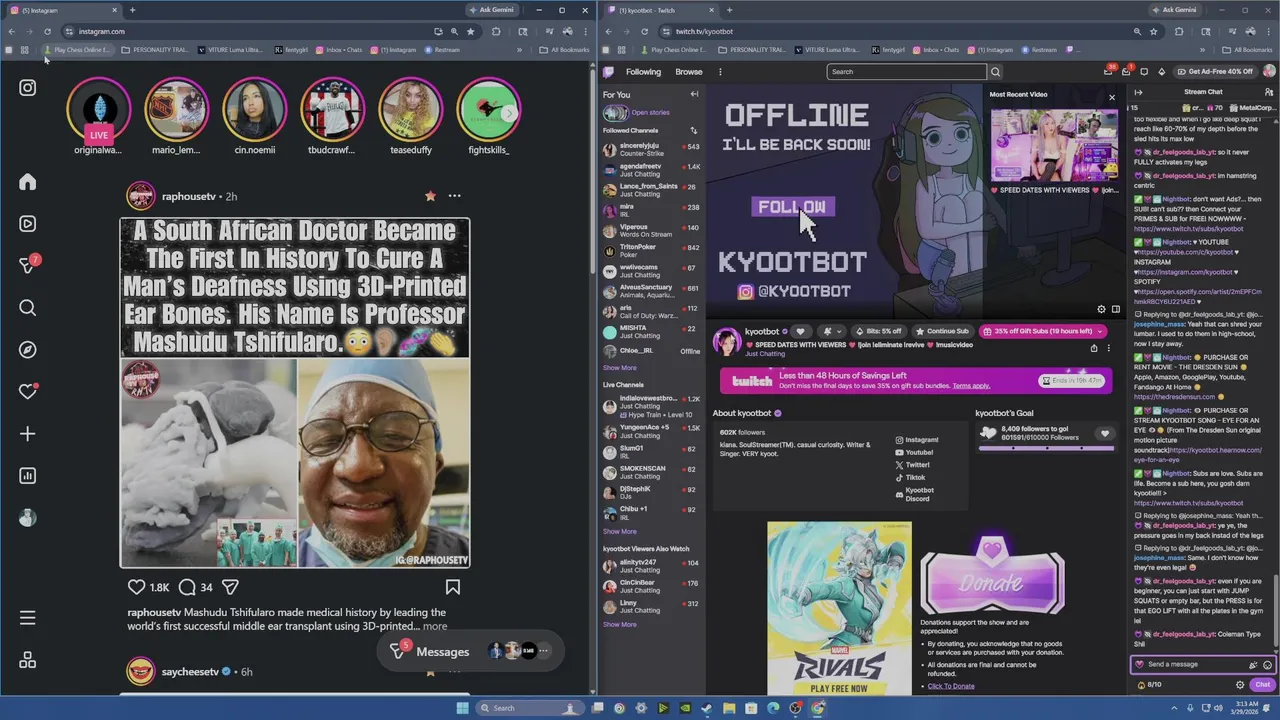
Task: Like the raphousetv post
Action: (x=137, y=587)
